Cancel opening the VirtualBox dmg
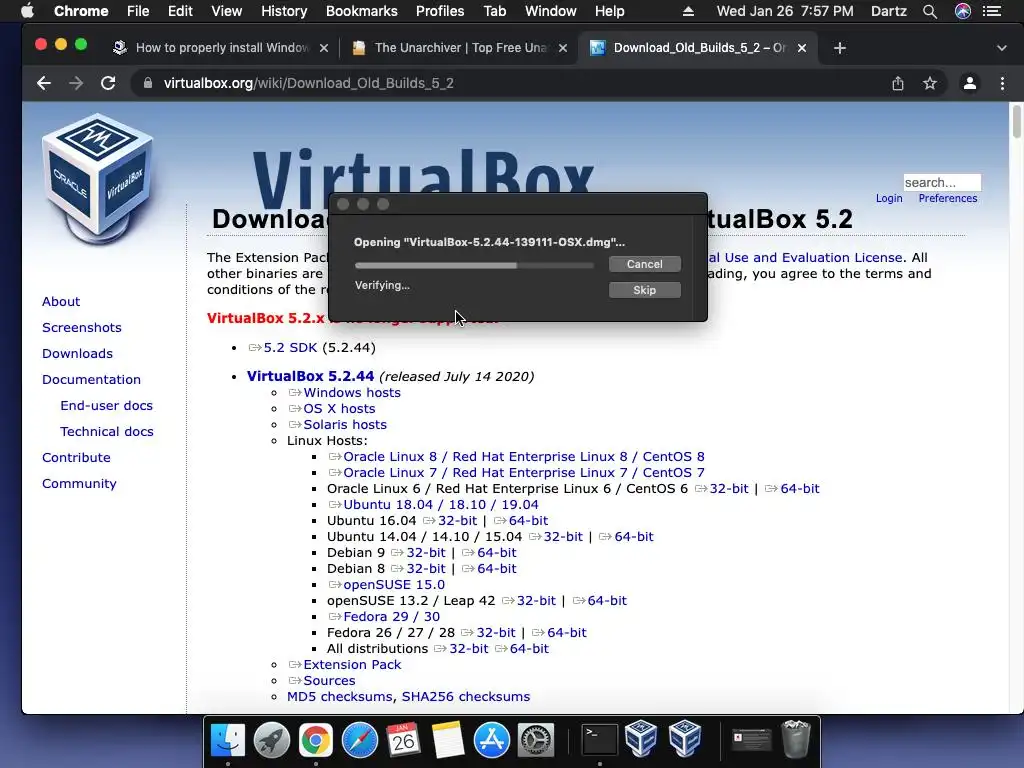The height and width of the screenshot is (768, 1024). point(645,264)
